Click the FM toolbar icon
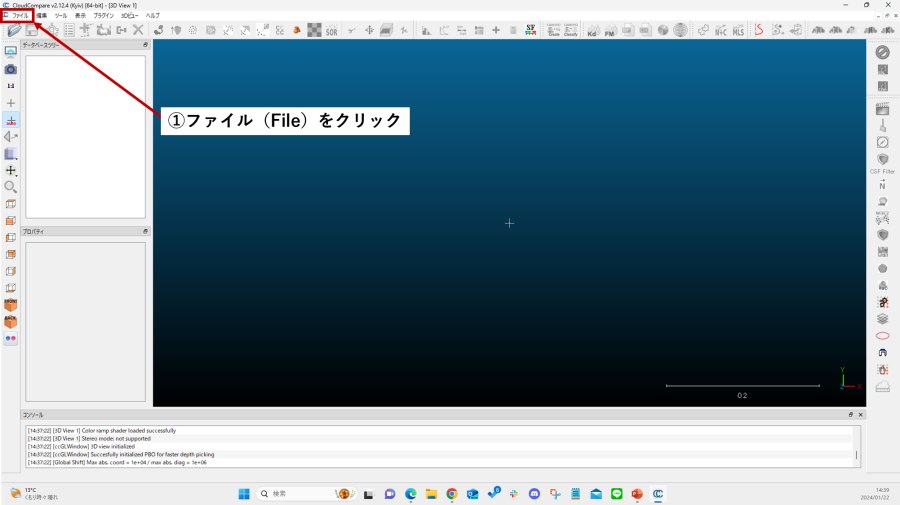 coord(610,31)
